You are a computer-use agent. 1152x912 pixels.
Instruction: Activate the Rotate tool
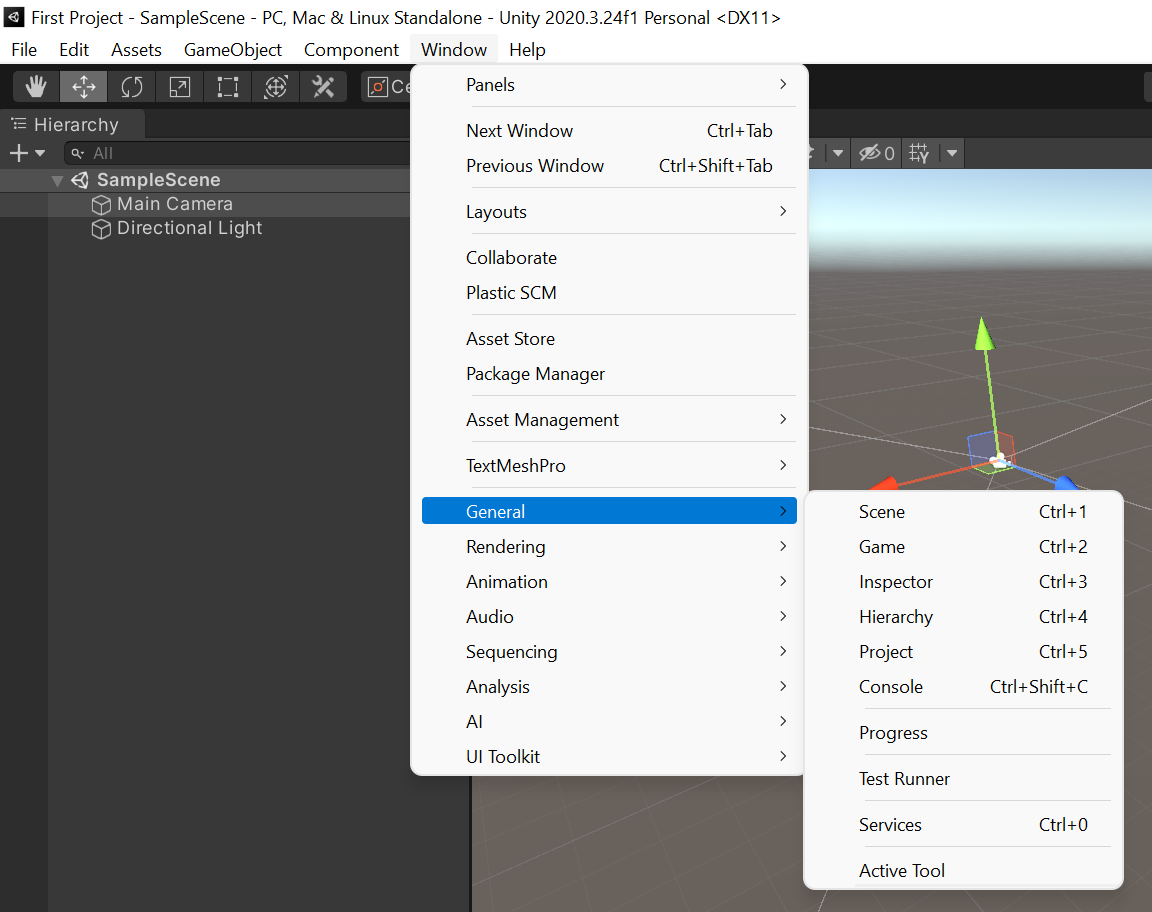(x=131, y=87)
